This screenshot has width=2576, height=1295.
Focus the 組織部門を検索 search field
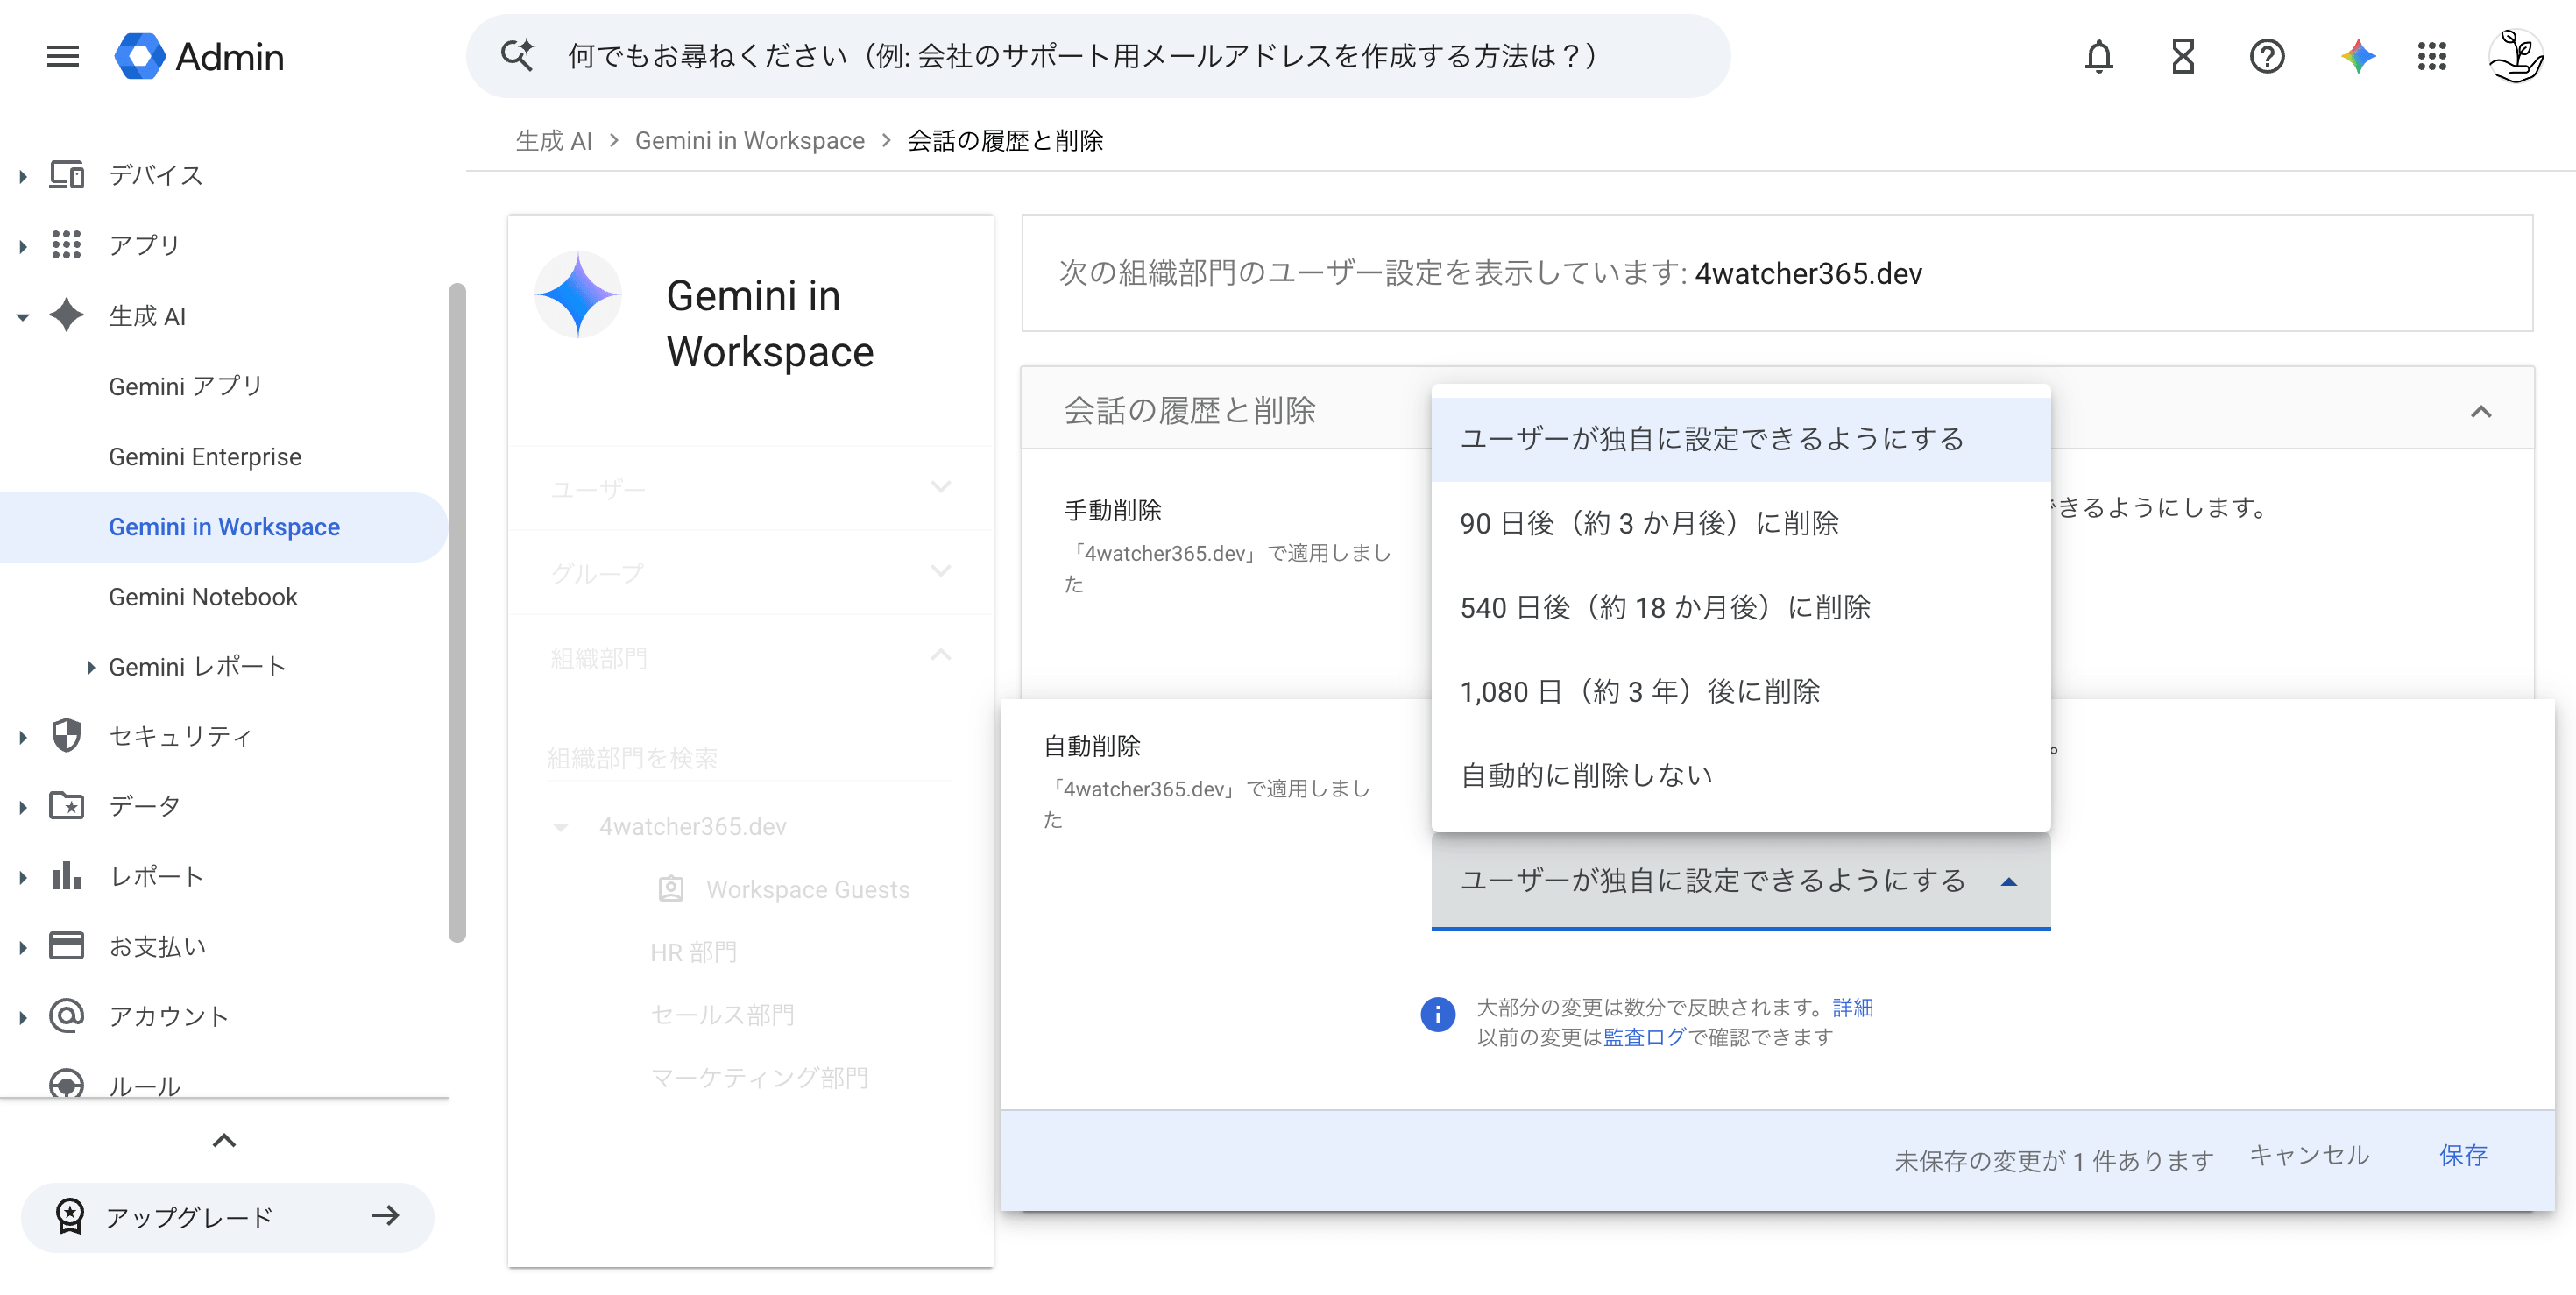(x=750, y=758)
